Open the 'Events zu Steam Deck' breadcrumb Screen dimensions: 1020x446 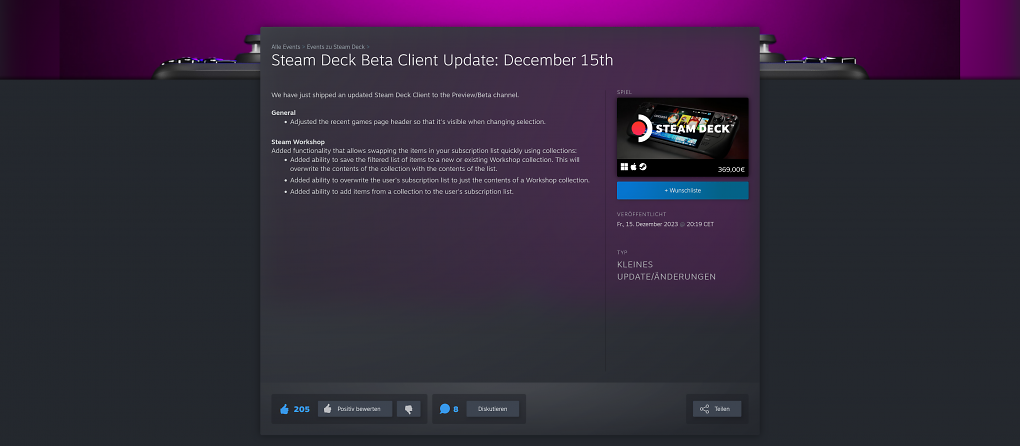point(336,47)
